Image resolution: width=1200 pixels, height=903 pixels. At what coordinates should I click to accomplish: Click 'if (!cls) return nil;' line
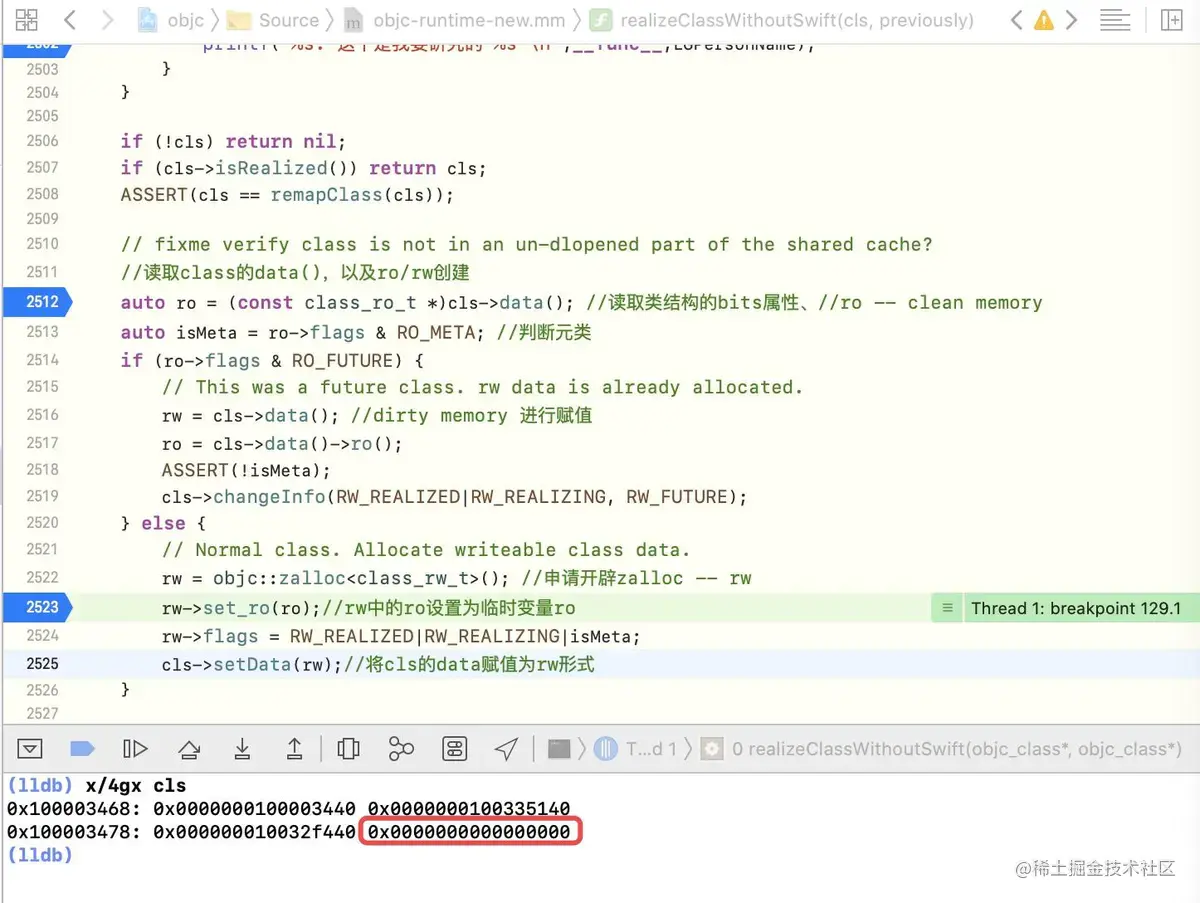tap(233, 141)
